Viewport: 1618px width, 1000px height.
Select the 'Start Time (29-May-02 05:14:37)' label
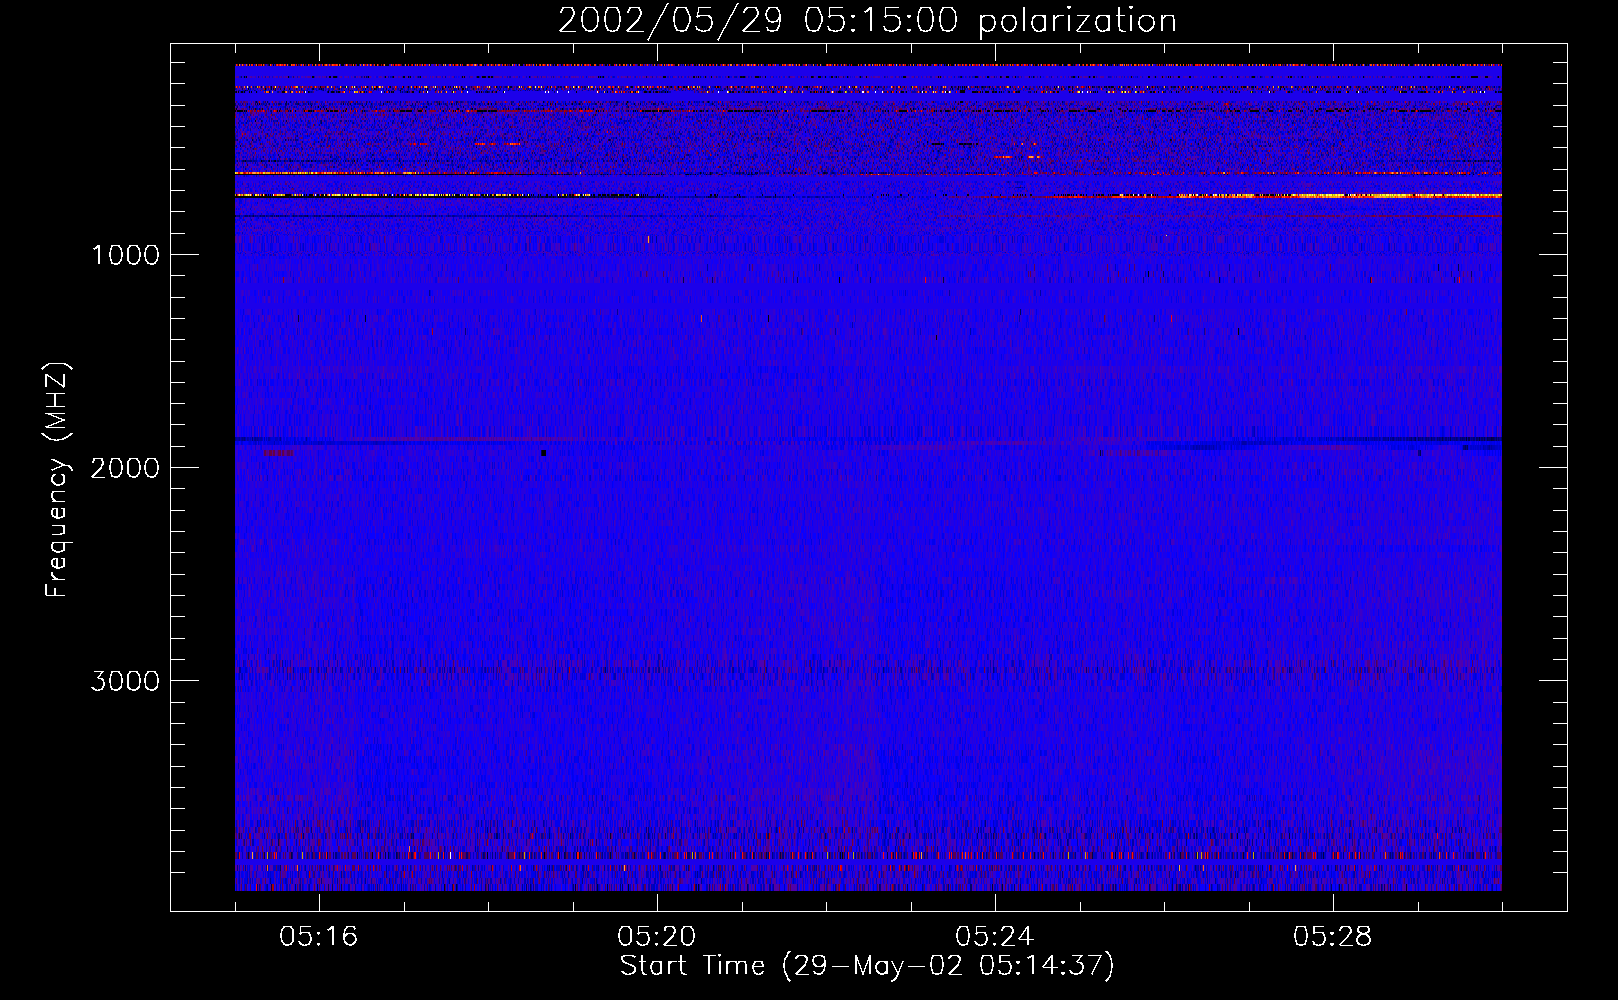867,966
